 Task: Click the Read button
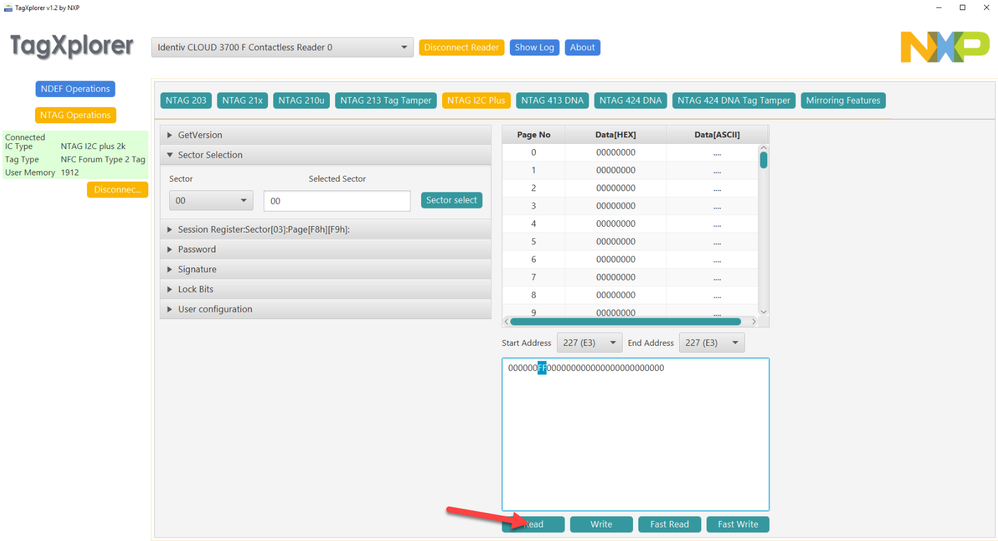(533, 524)
